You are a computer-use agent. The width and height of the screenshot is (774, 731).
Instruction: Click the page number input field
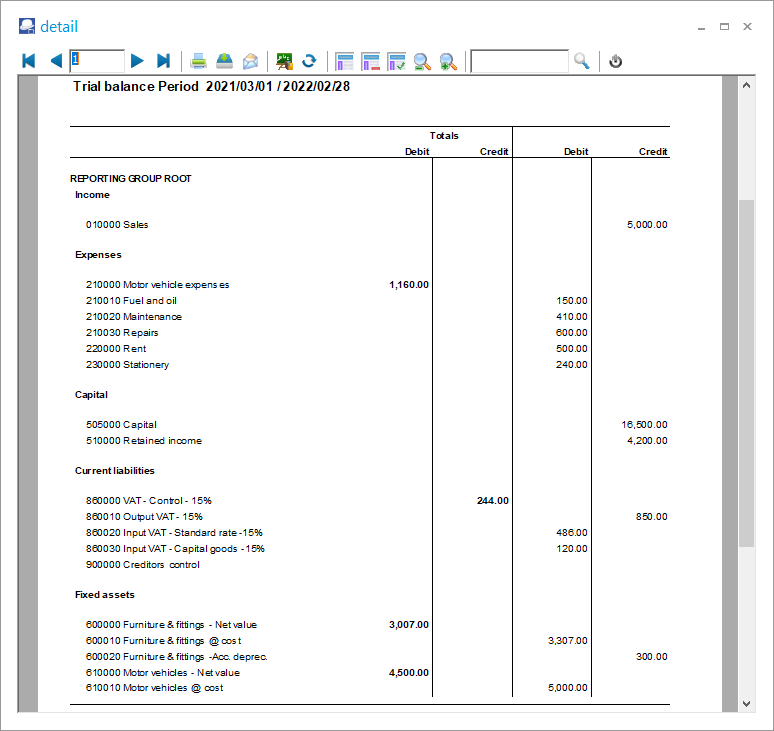click(97, 61)
